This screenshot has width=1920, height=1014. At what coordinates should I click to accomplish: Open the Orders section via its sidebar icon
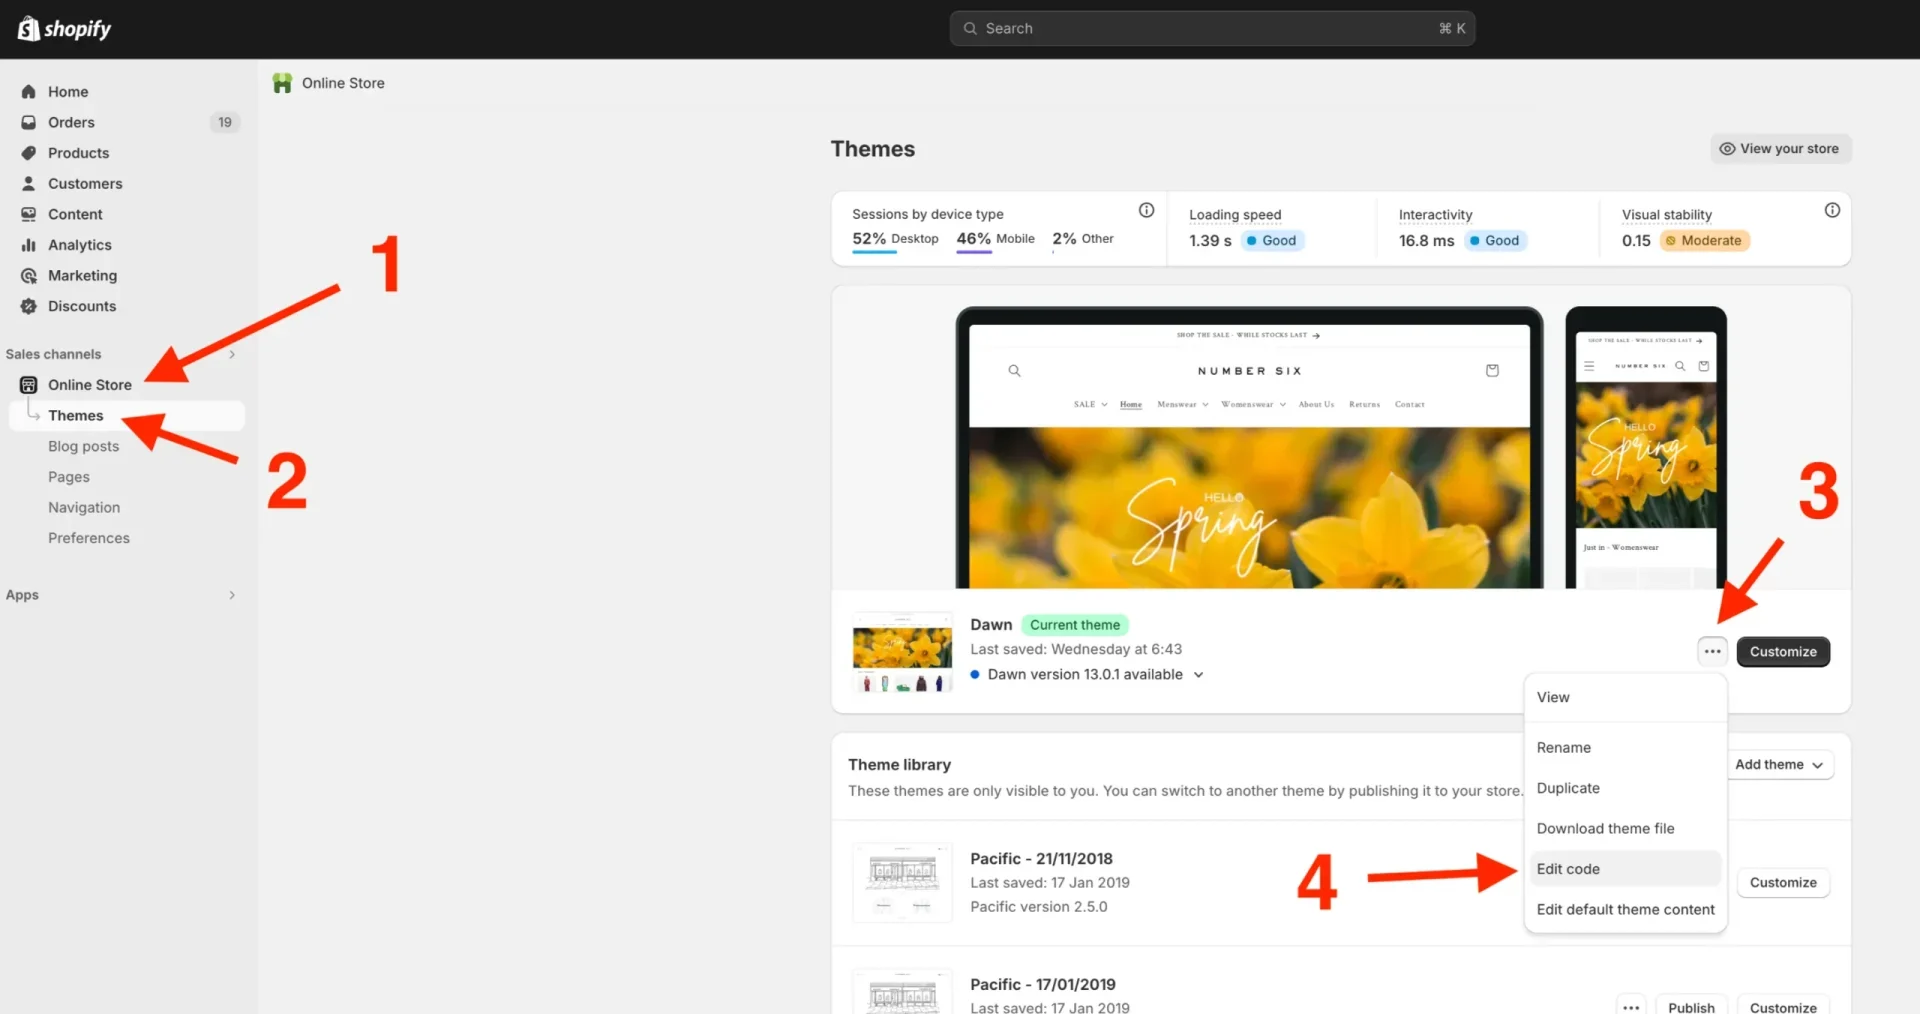[29, 122]
